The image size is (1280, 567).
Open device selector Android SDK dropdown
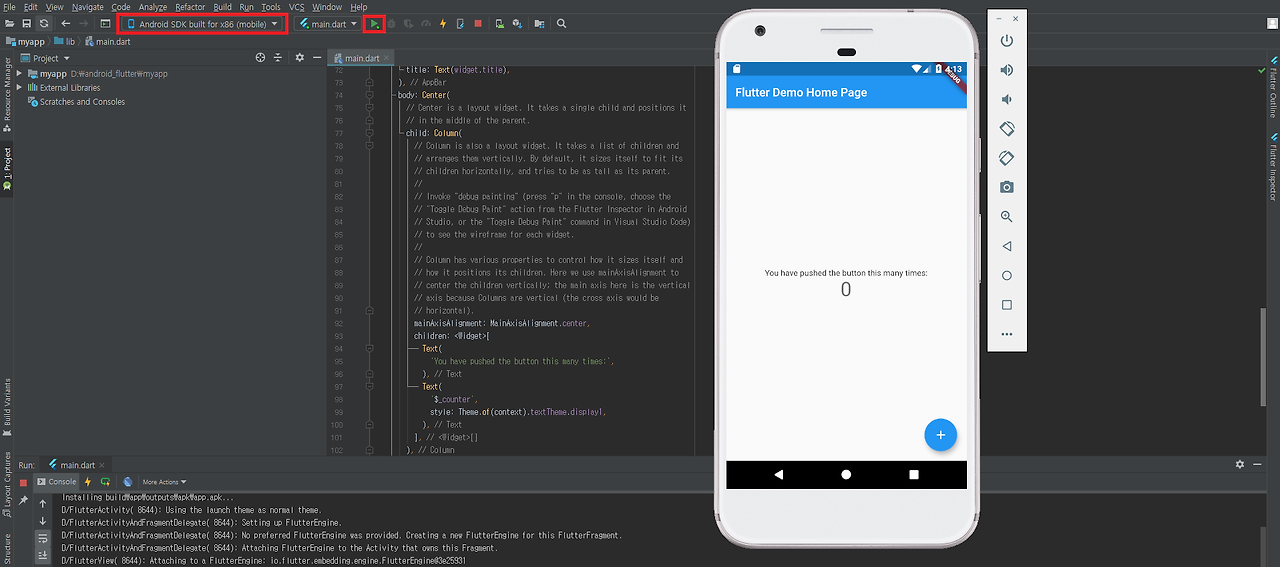click(x=203, y=23)
